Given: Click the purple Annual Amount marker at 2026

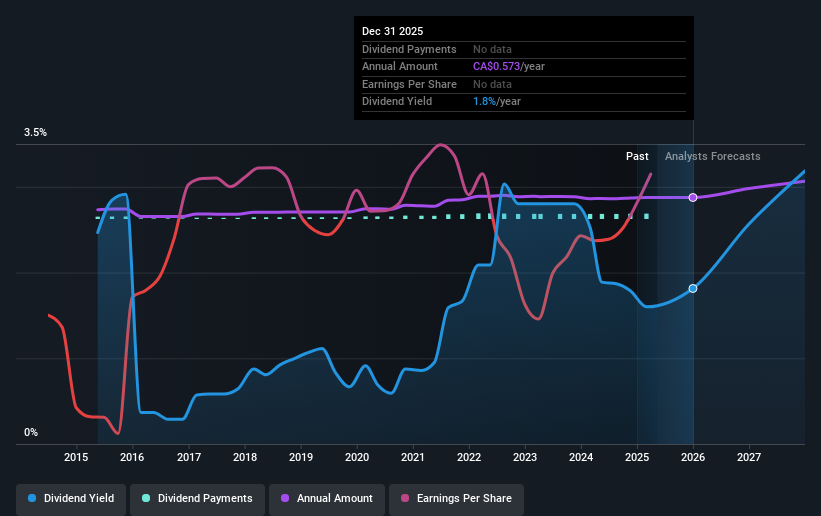Looking at the screenshot, I should click(x=693, y=197).
